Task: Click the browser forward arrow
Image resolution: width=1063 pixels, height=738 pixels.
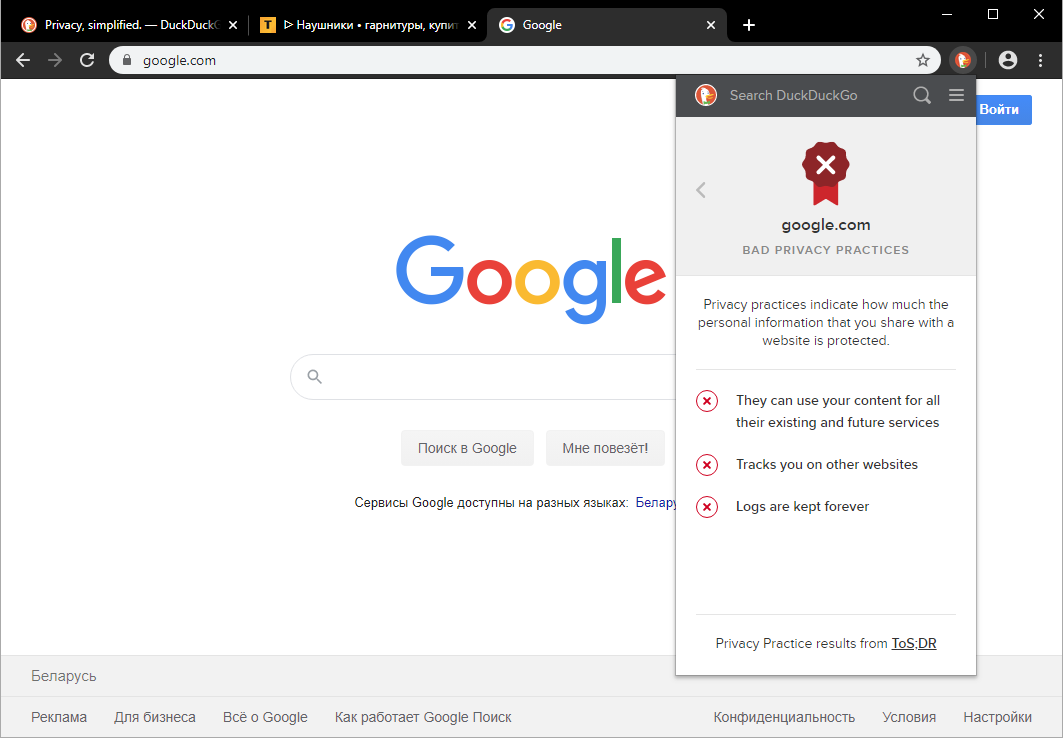Action: pos(55,60)
